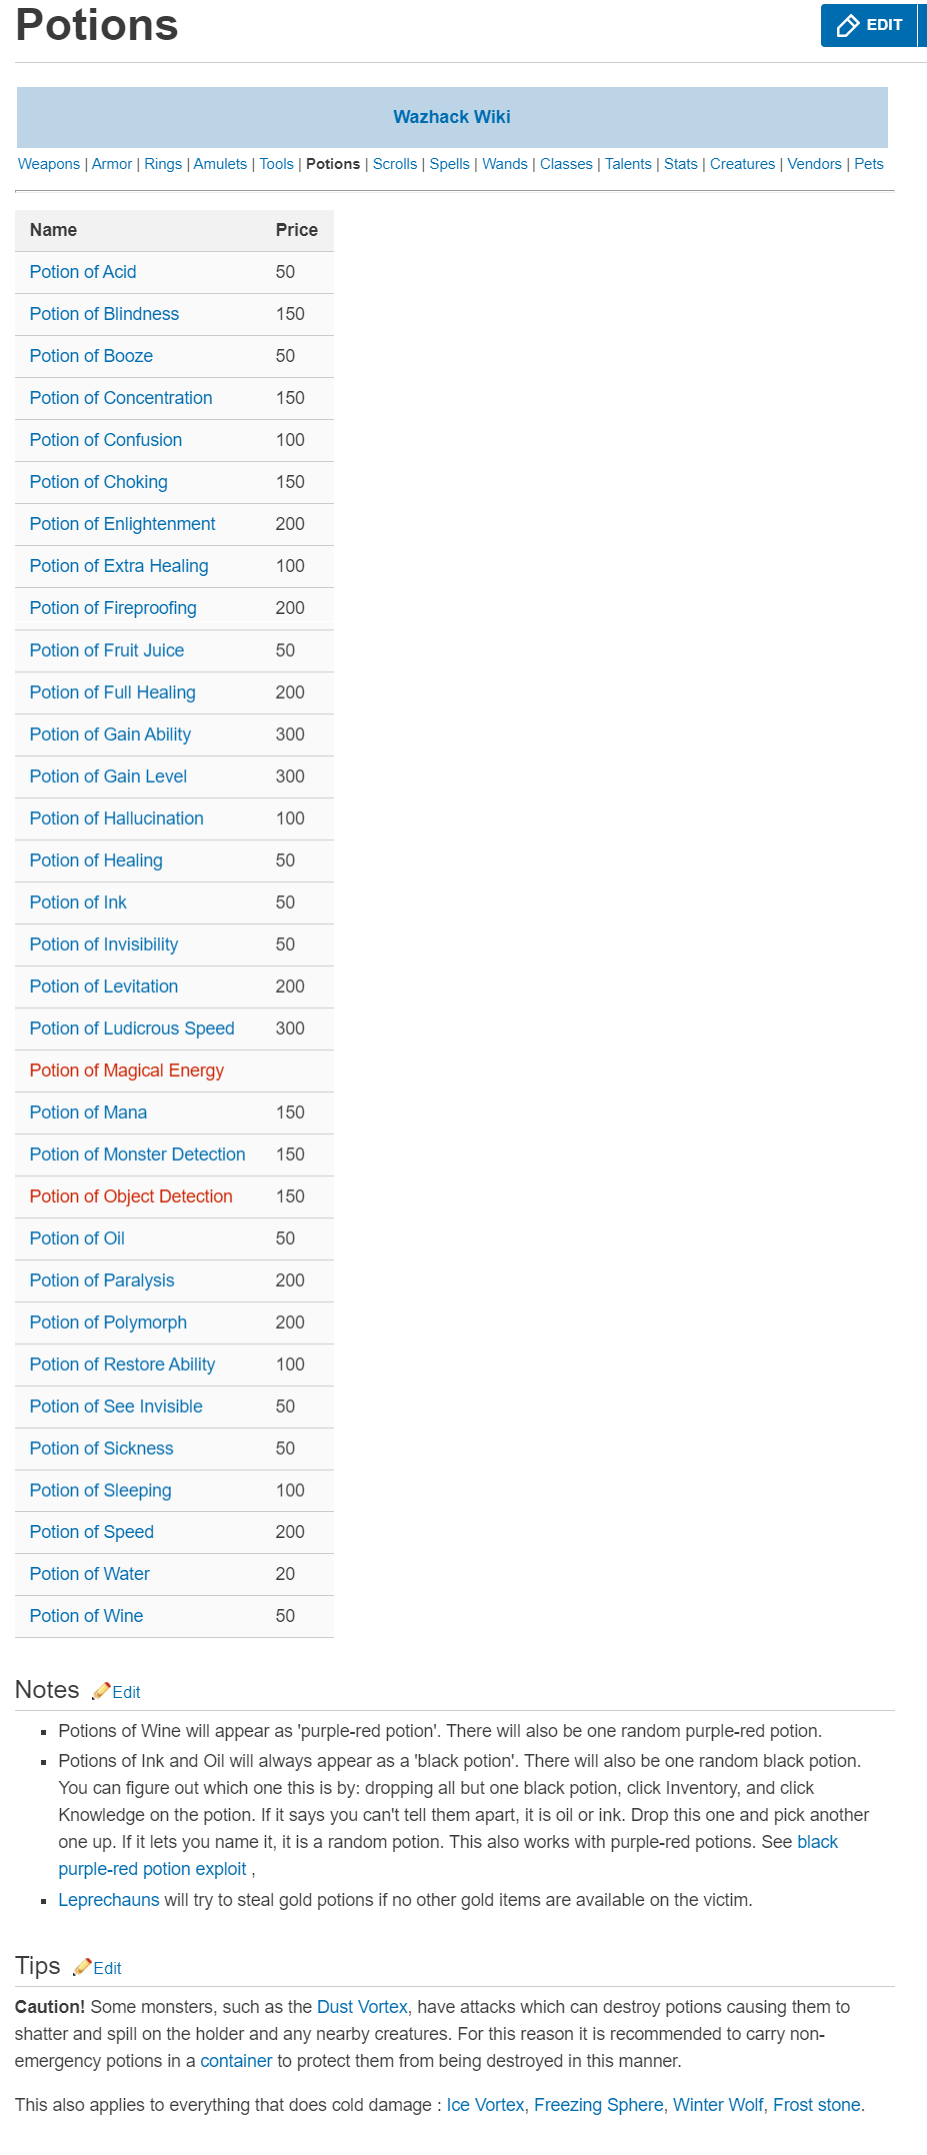Go to the Weapons navigation page
The height and width of the screenshot is (2155, 927).
[49, 164]
